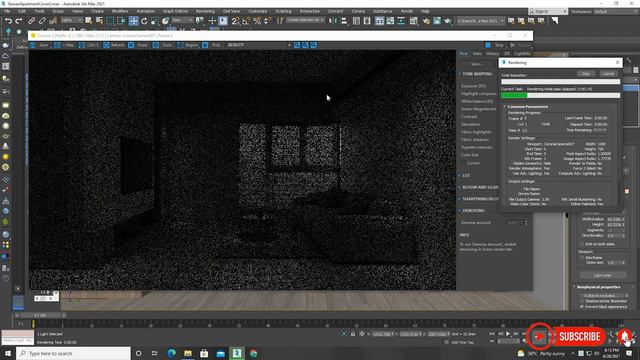Click Play Animation button
The height and width of the screenshot is (360, 640).
pos(508,334)
